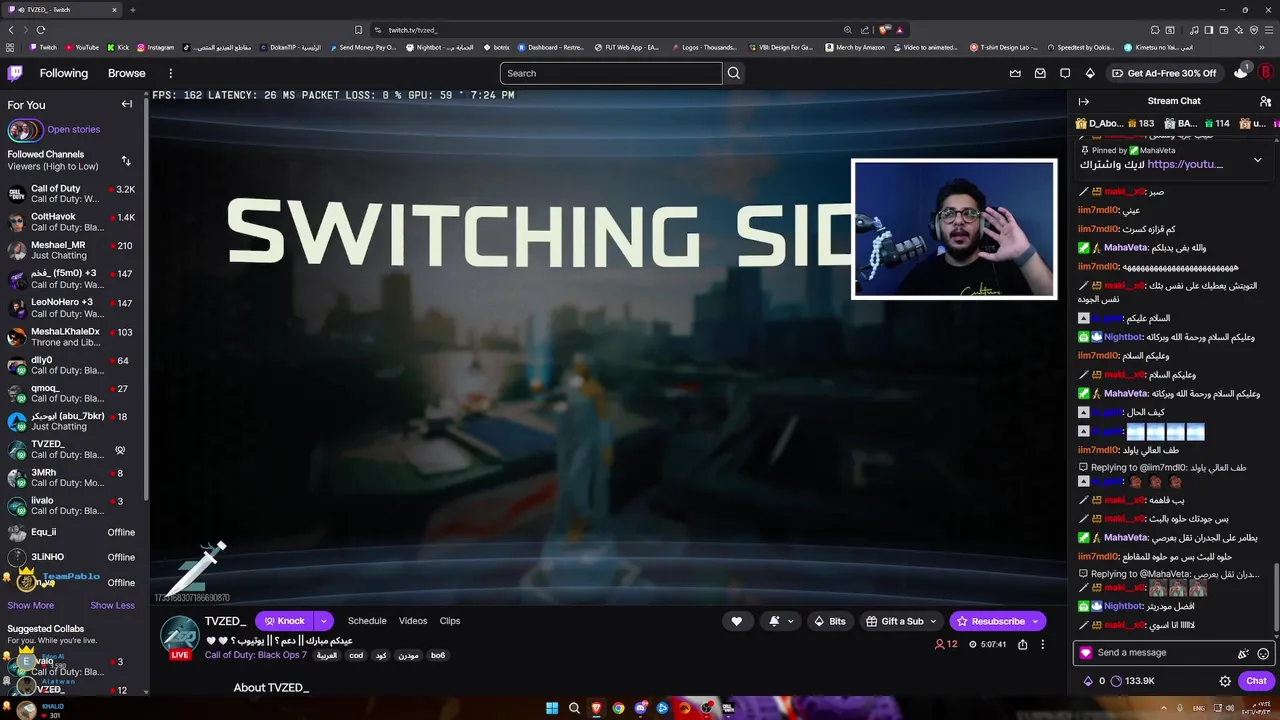Open the Windows Start button on taskbar
This screenshot has width=1280, height=720.
point(551,708)
